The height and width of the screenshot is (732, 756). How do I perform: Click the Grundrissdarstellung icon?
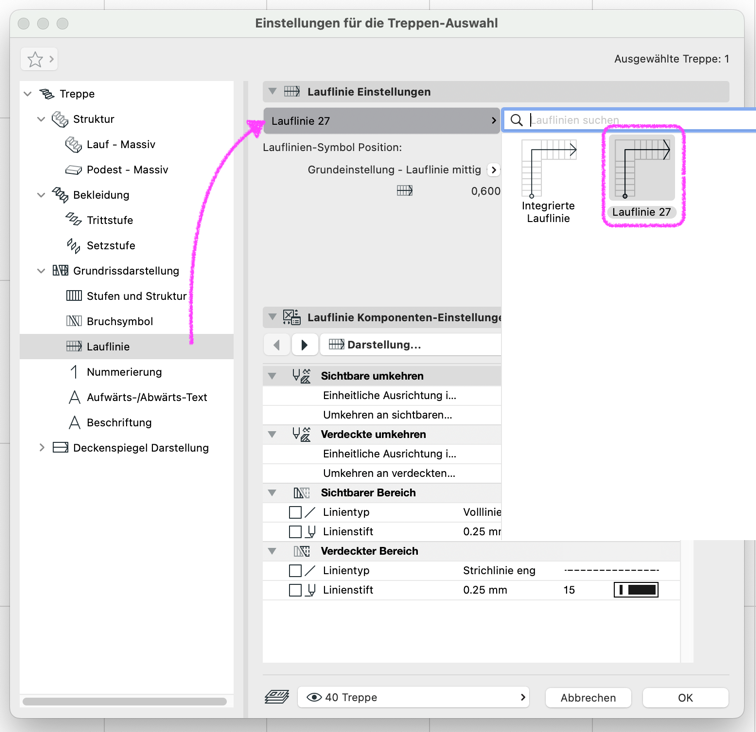60,271
